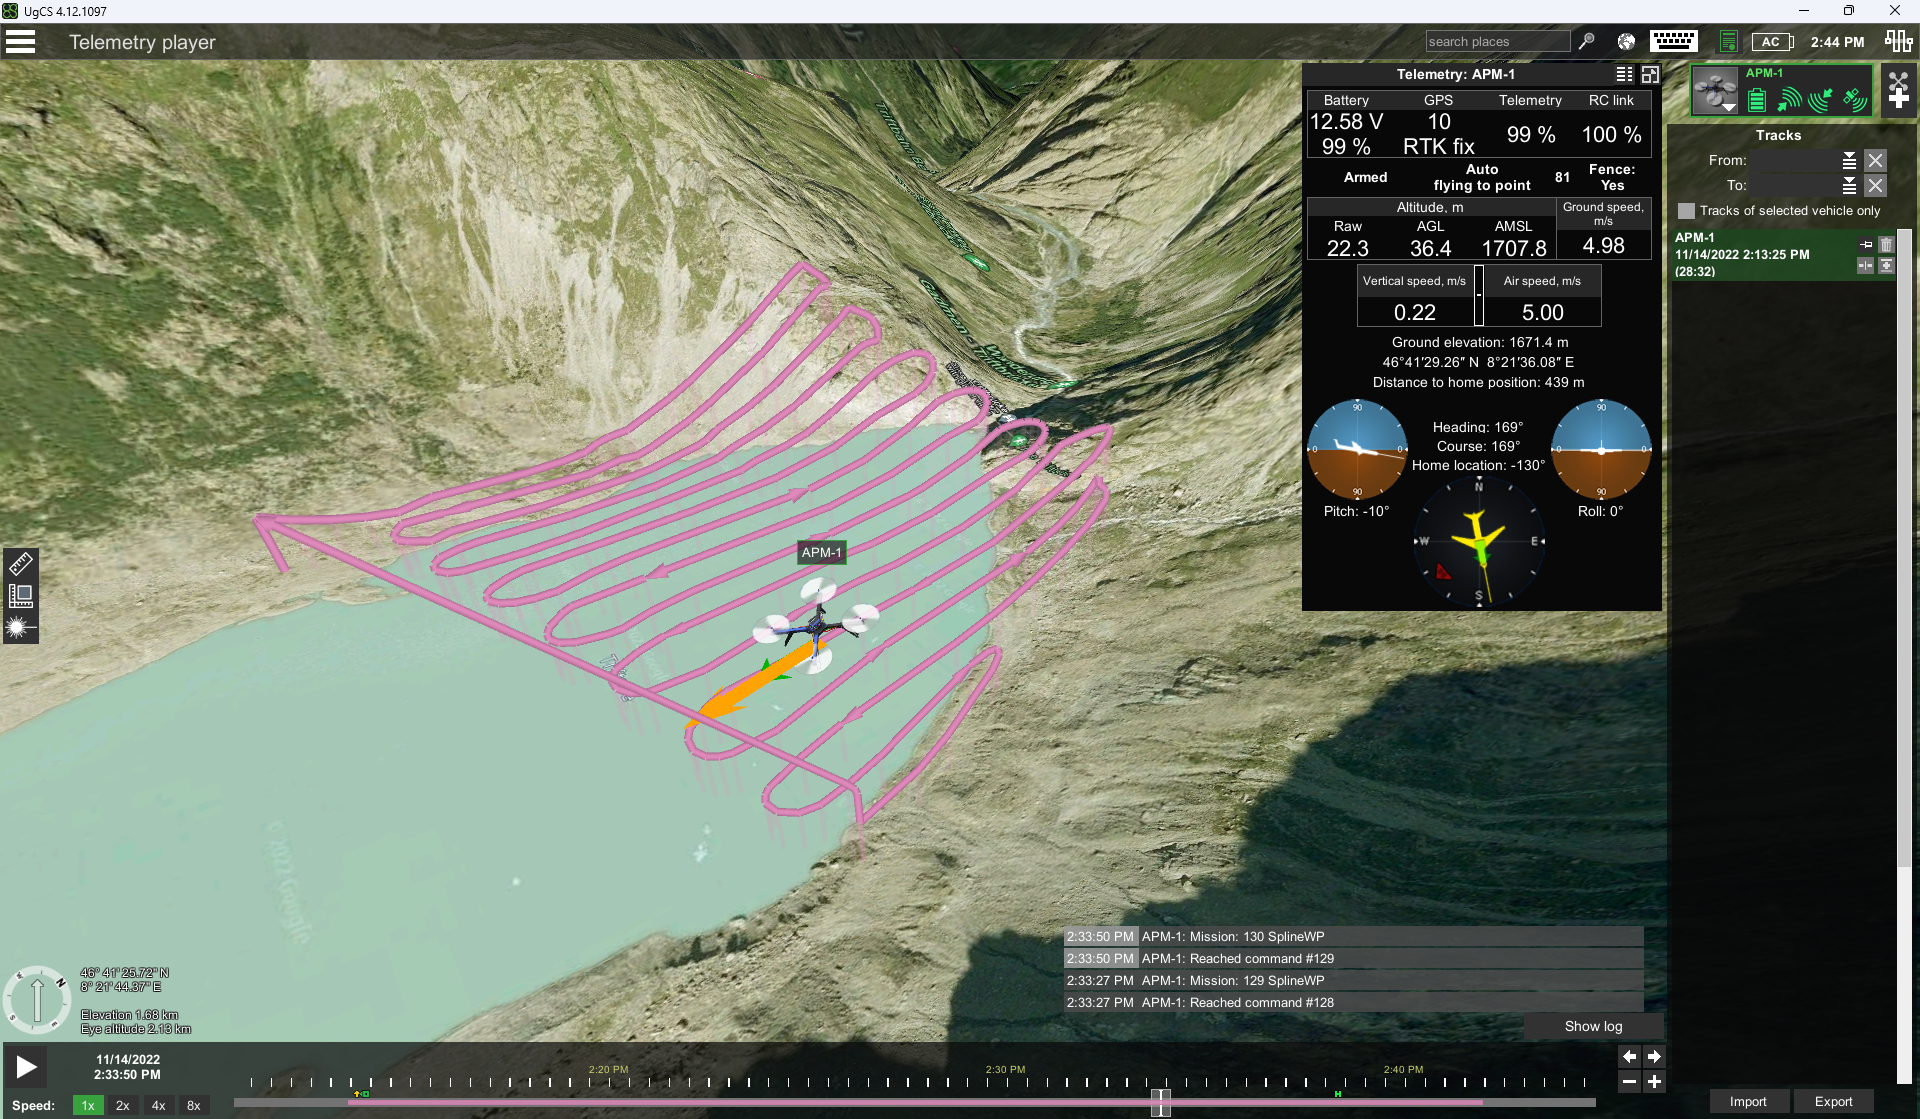Screen dimensions: 1920x1119
Task: Click Show log
Action: pyautogui.click(x=1593, y=1026)
